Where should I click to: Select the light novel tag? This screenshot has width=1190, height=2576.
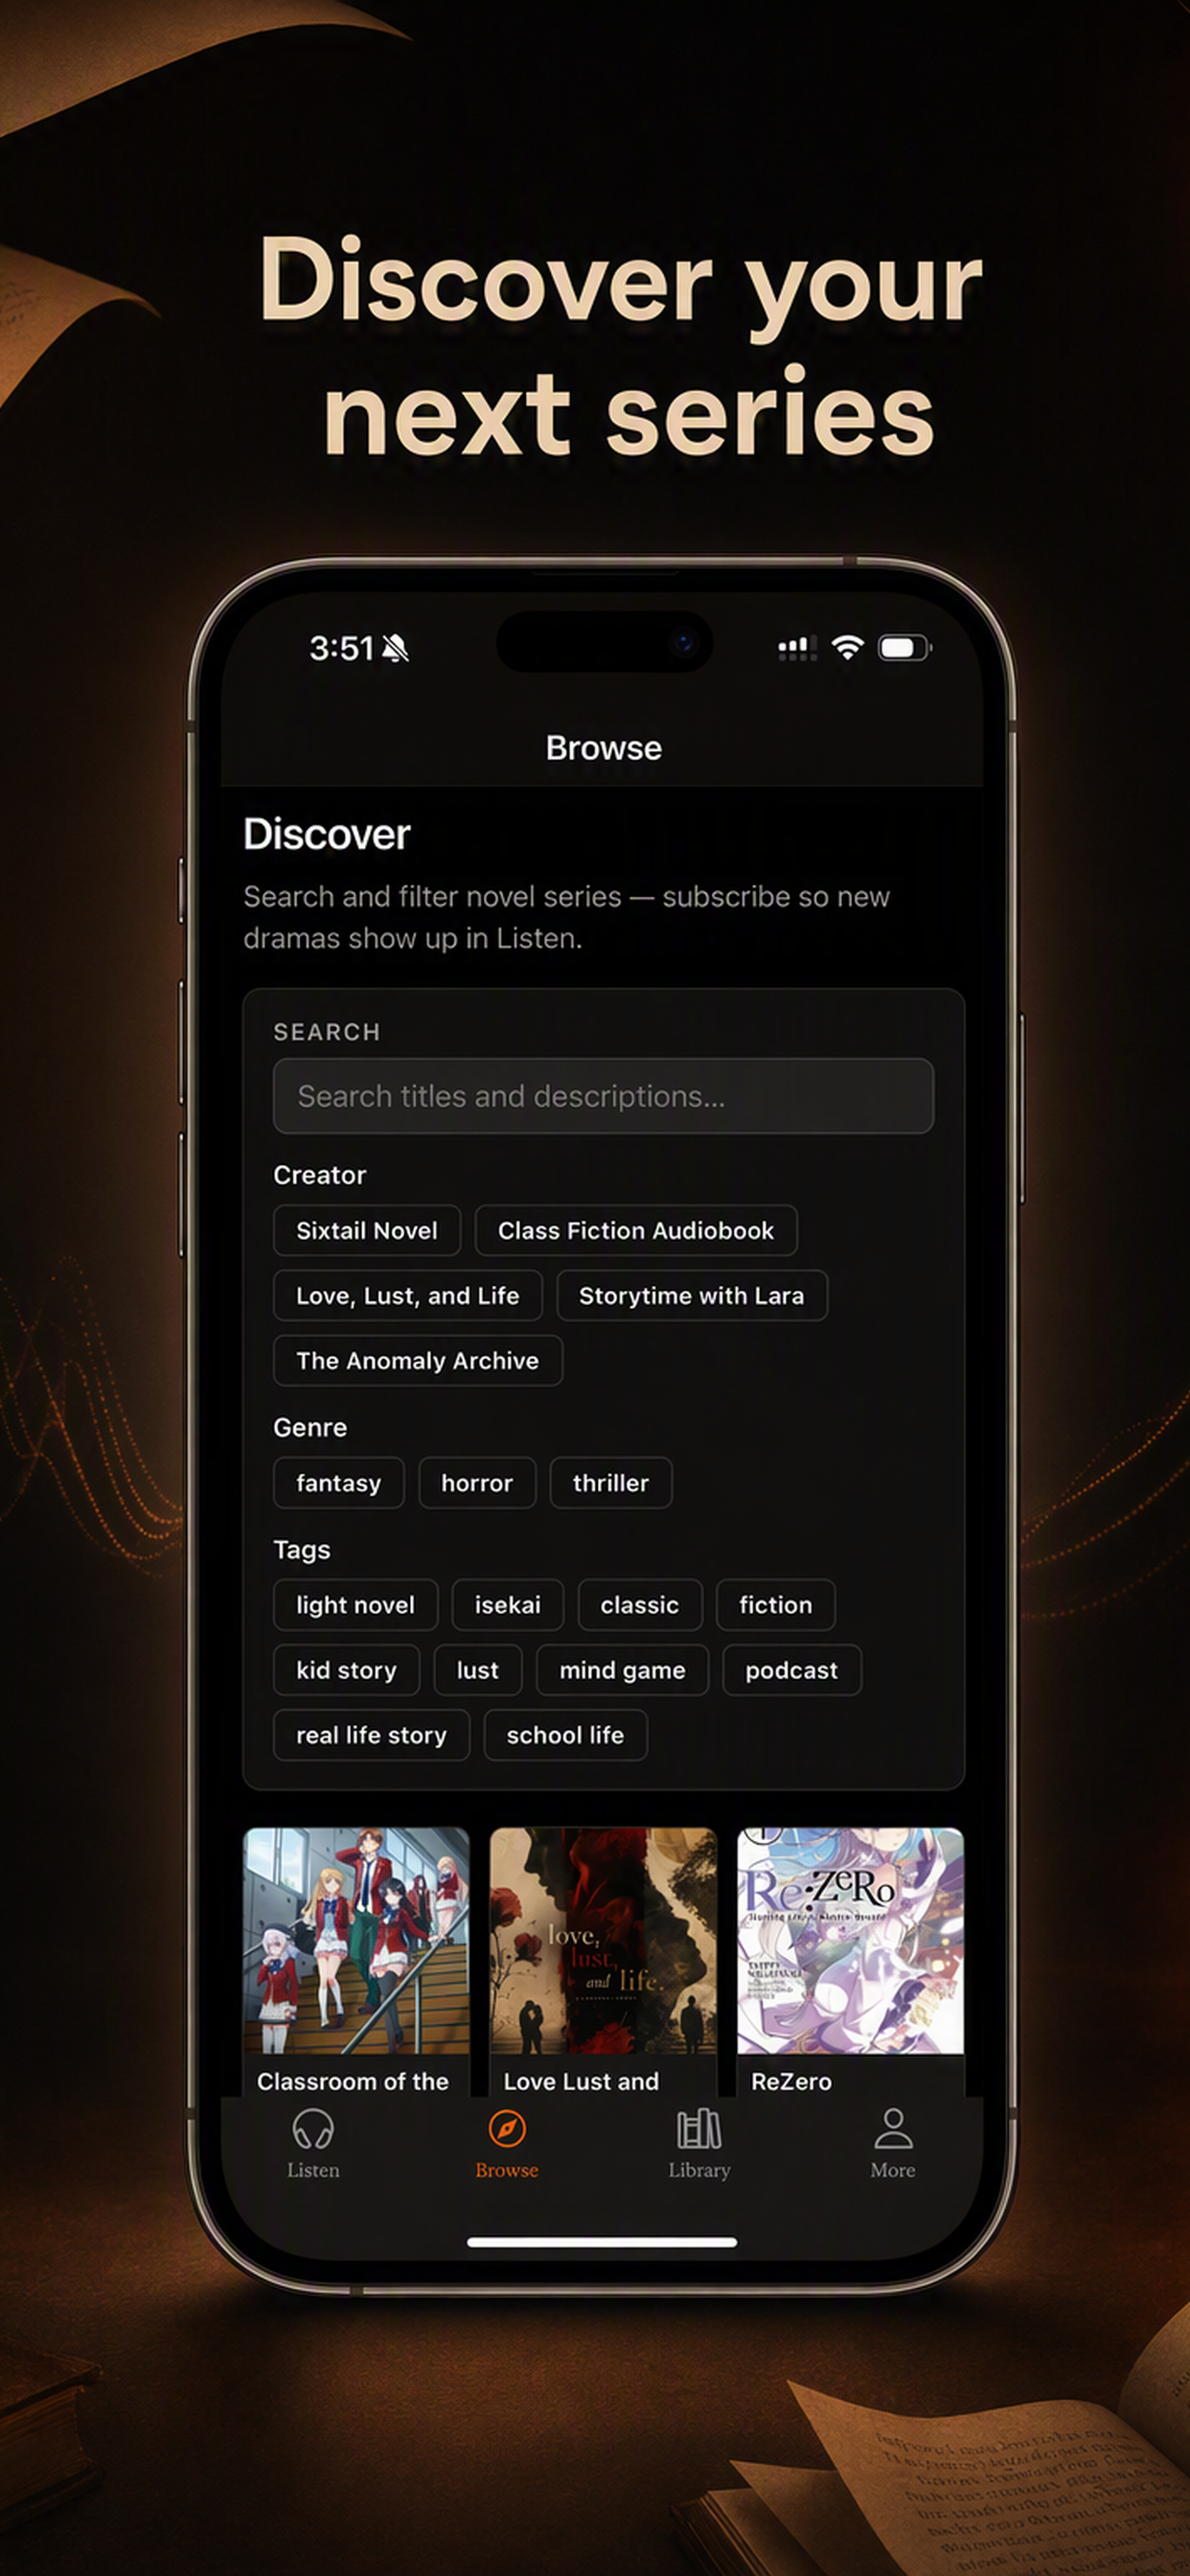[x=356, y=1604]
